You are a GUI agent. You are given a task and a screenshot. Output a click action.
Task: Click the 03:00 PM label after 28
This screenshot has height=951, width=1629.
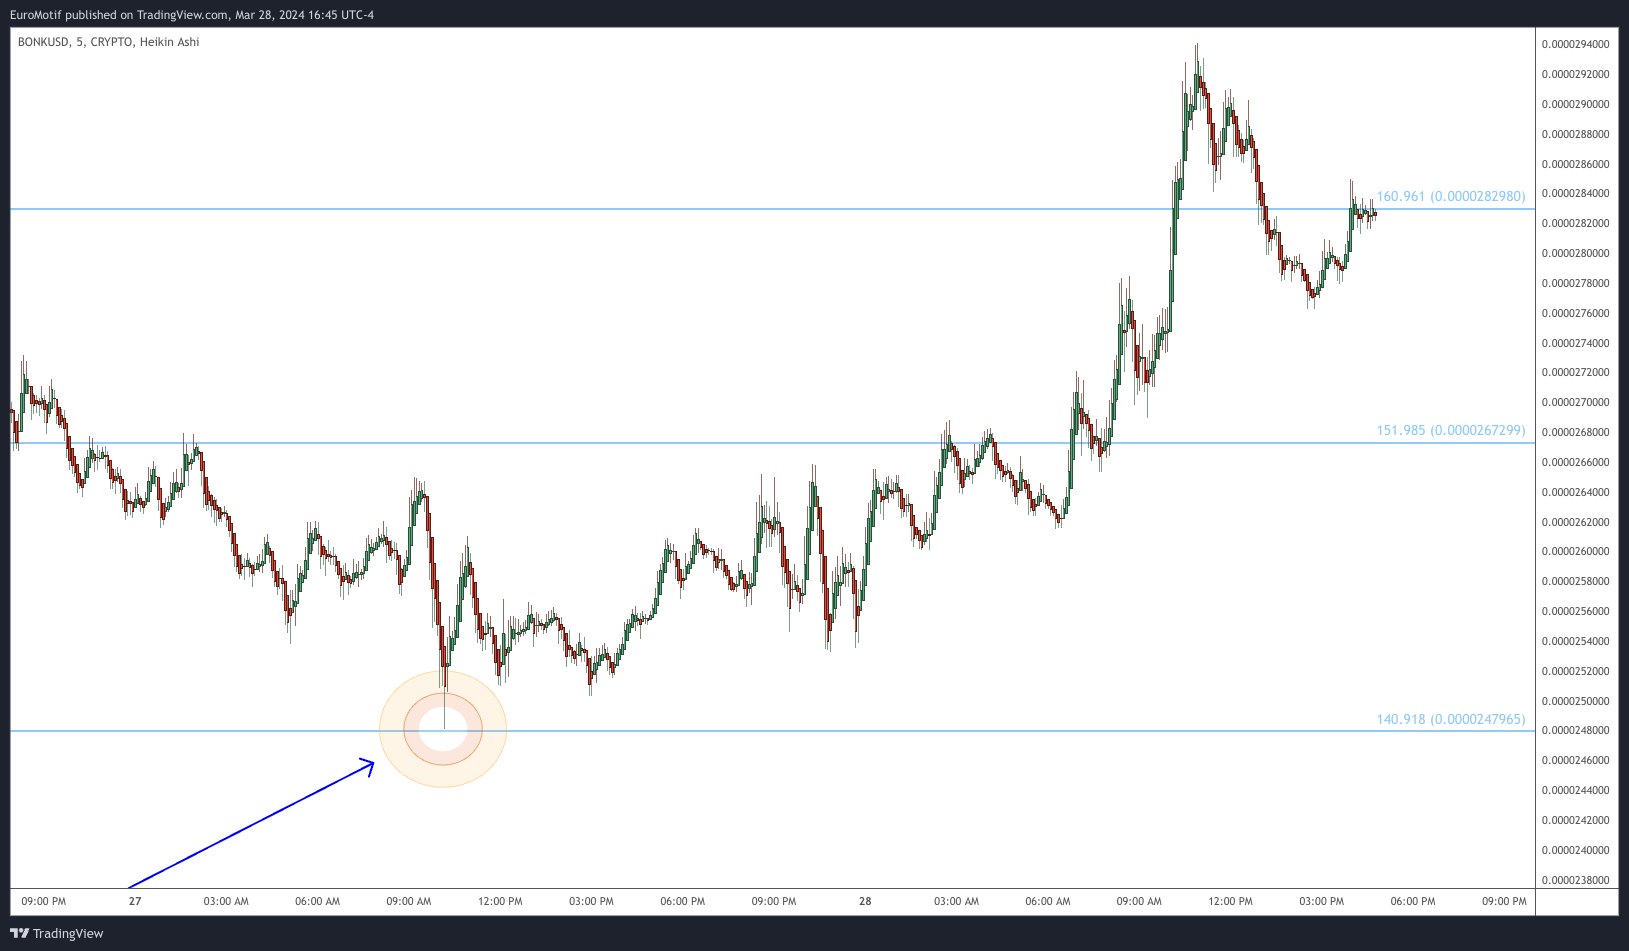click(1321, 901)
